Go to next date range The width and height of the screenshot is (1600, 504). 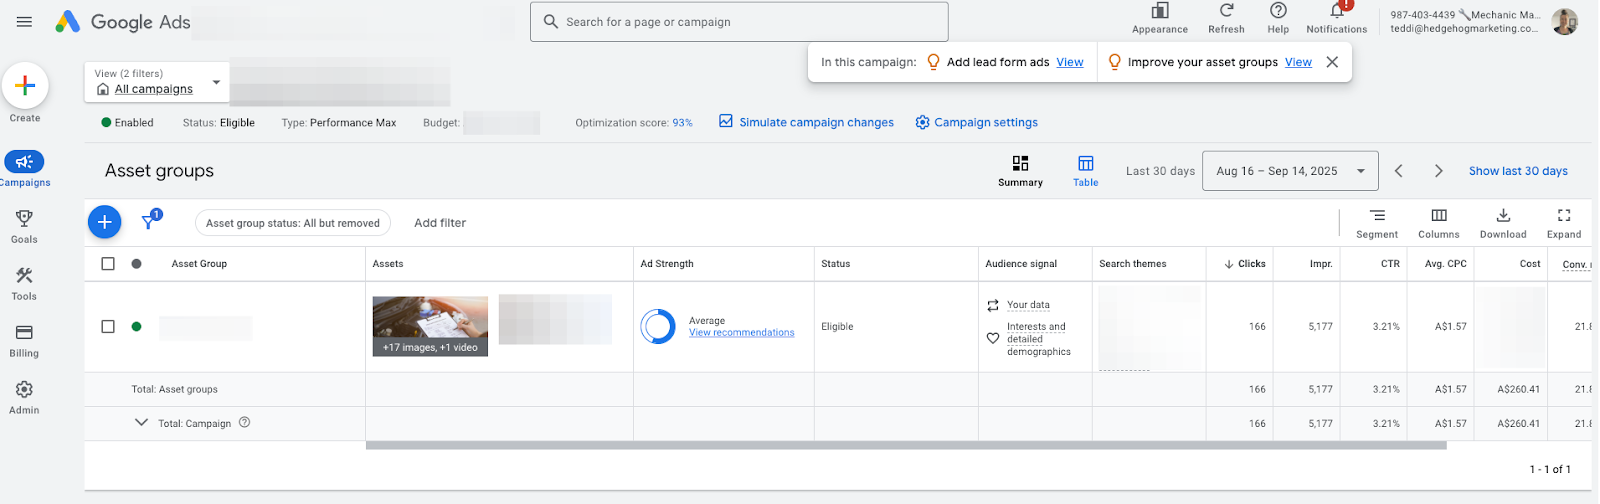pos(1438,171)
